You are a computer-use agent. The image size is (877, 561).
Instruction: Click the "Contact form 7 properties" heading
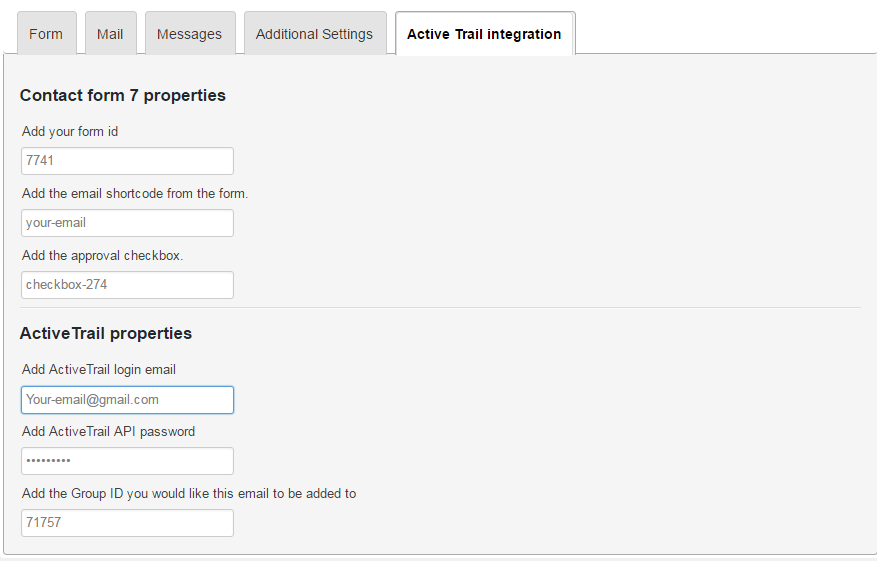pos(123,95)
